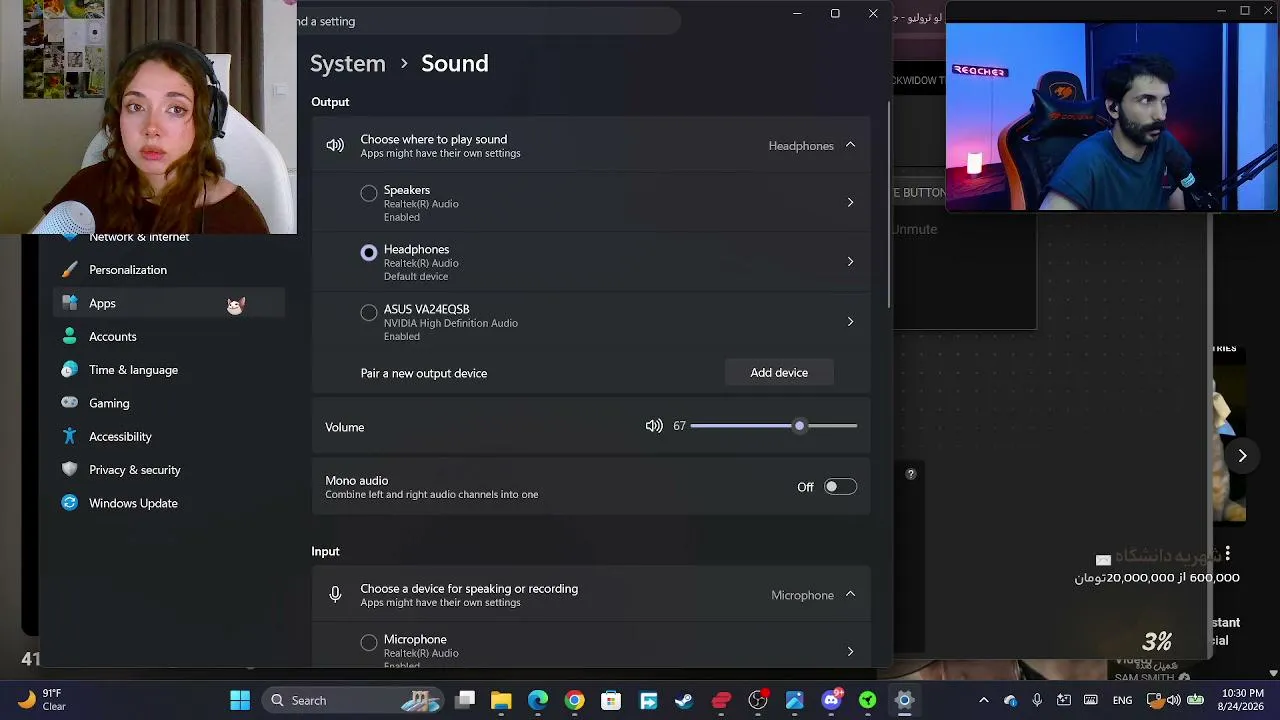Click Unmute in the background window

pos(914,229)
